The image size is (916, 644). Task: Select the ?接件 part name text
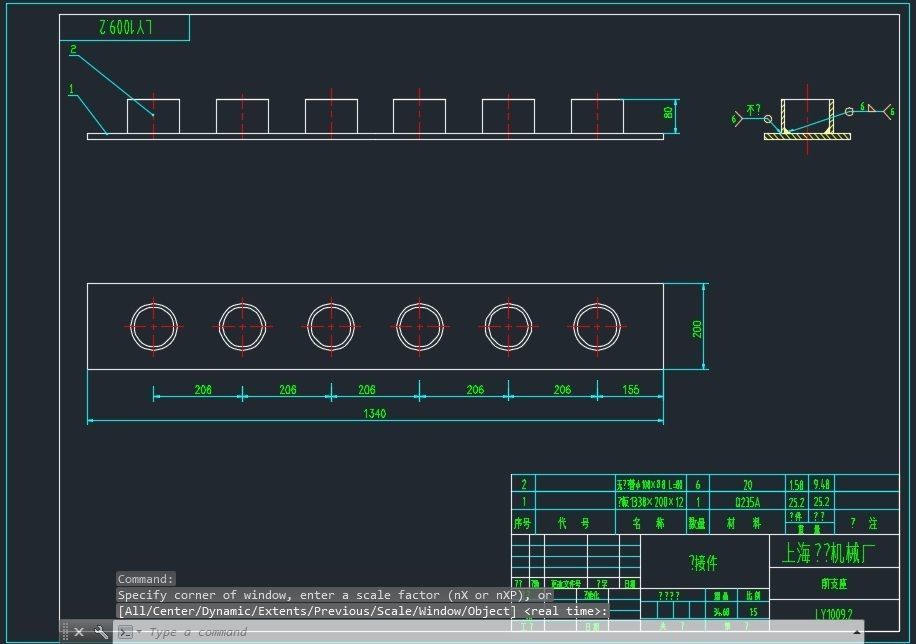click(703, 563)
